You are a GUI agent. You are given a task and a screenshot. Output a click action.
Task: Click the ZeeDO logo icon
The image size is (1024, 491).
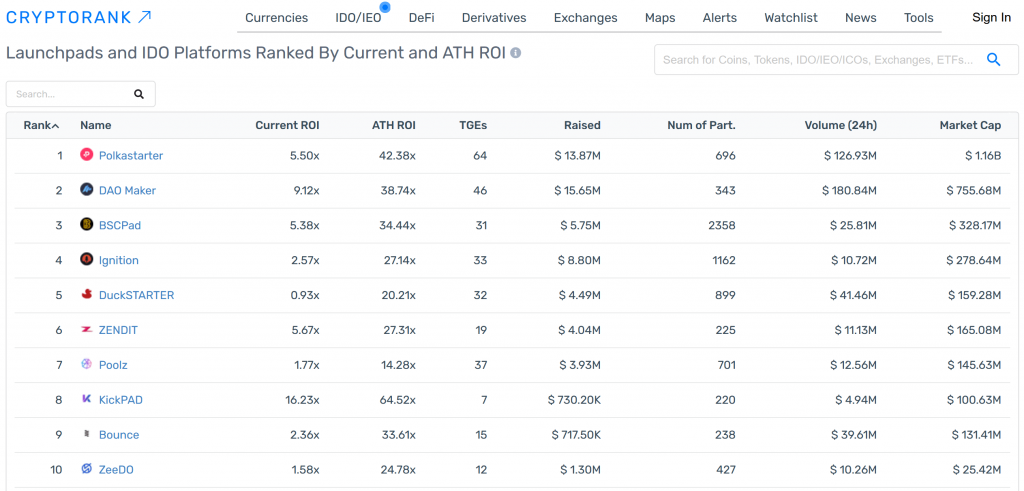pos(86,469)
